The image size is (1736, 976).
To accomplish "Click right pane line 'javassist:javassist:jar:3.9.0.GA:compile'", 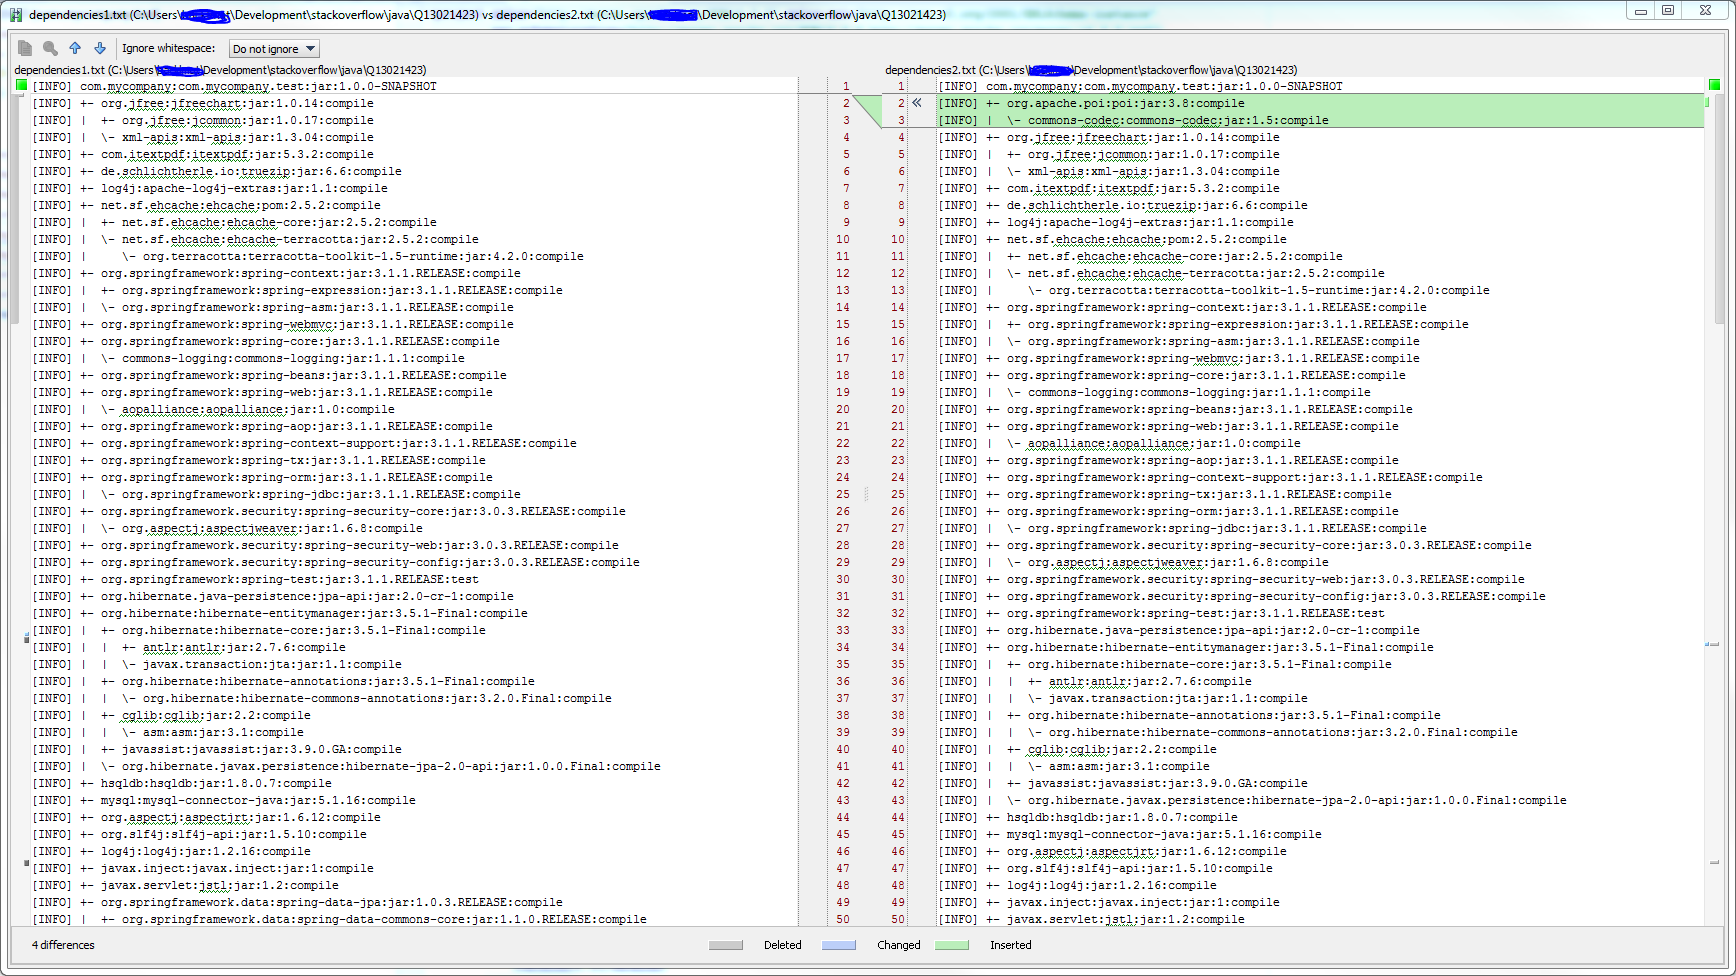I will tap(1167, 783).
